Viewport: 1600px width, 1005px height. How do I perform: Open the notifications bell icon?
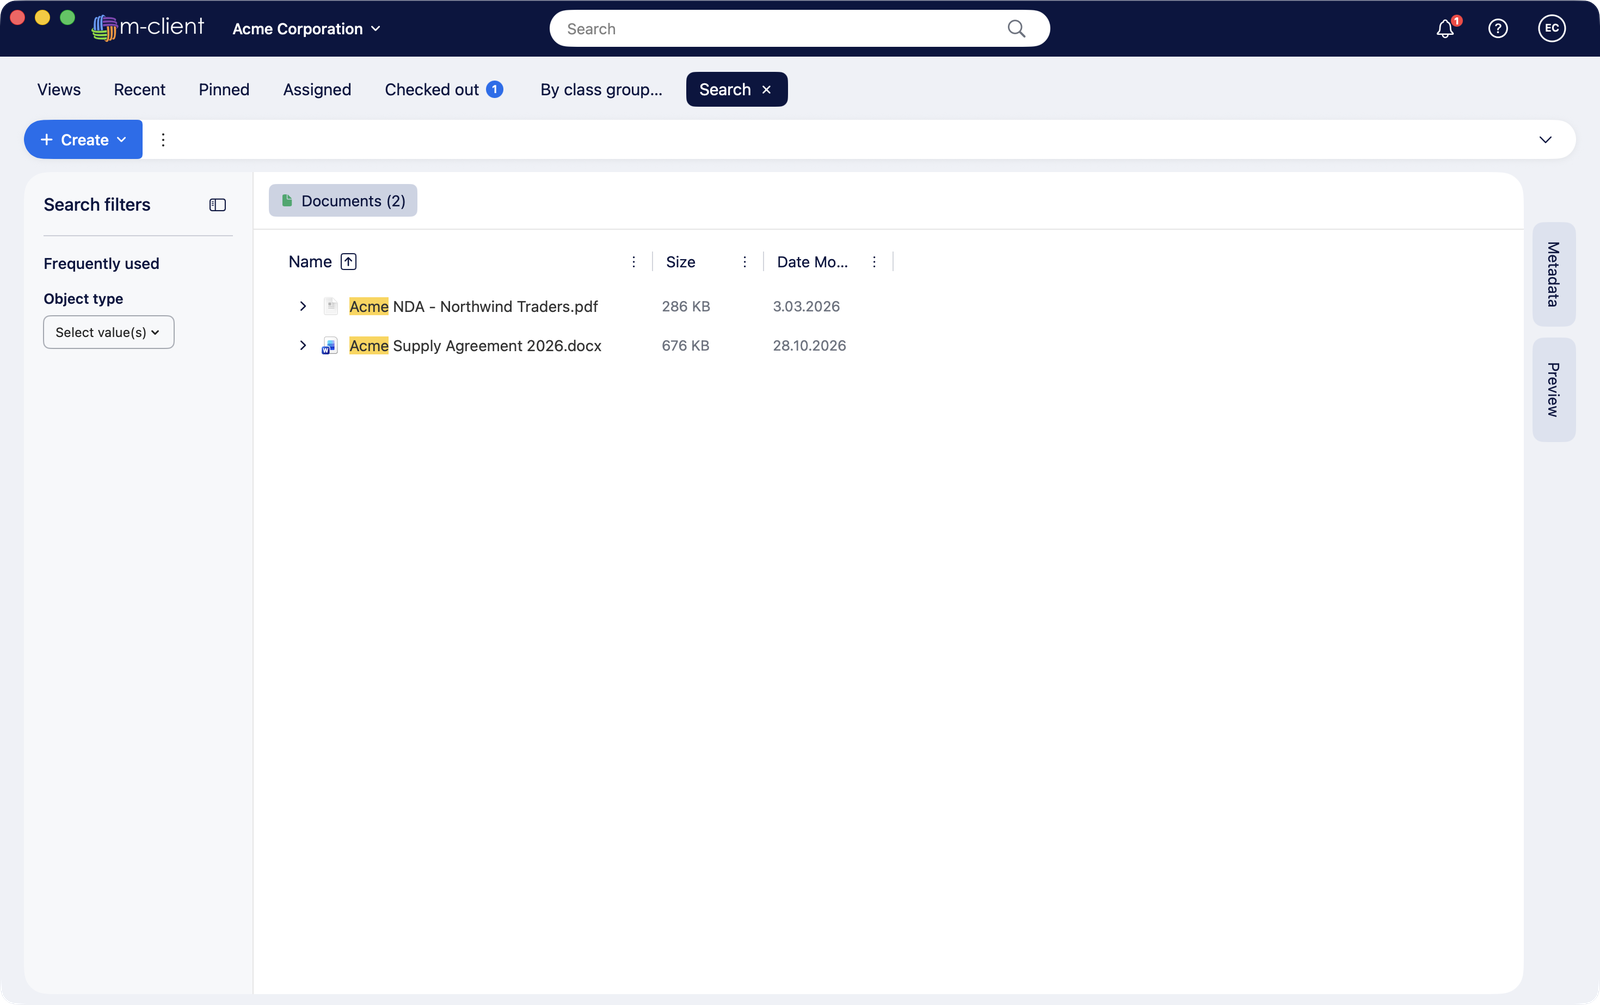click(x=1445, y=29)
